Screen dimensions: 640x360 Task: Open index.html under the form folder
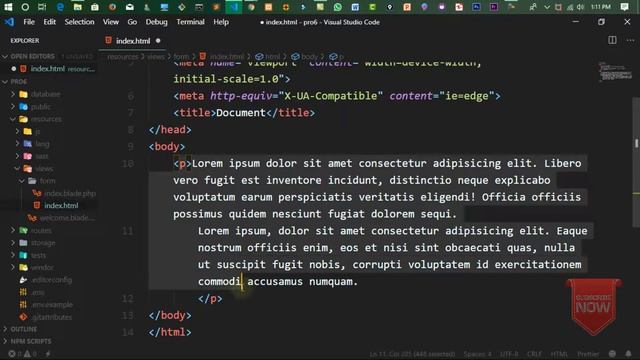61,206
